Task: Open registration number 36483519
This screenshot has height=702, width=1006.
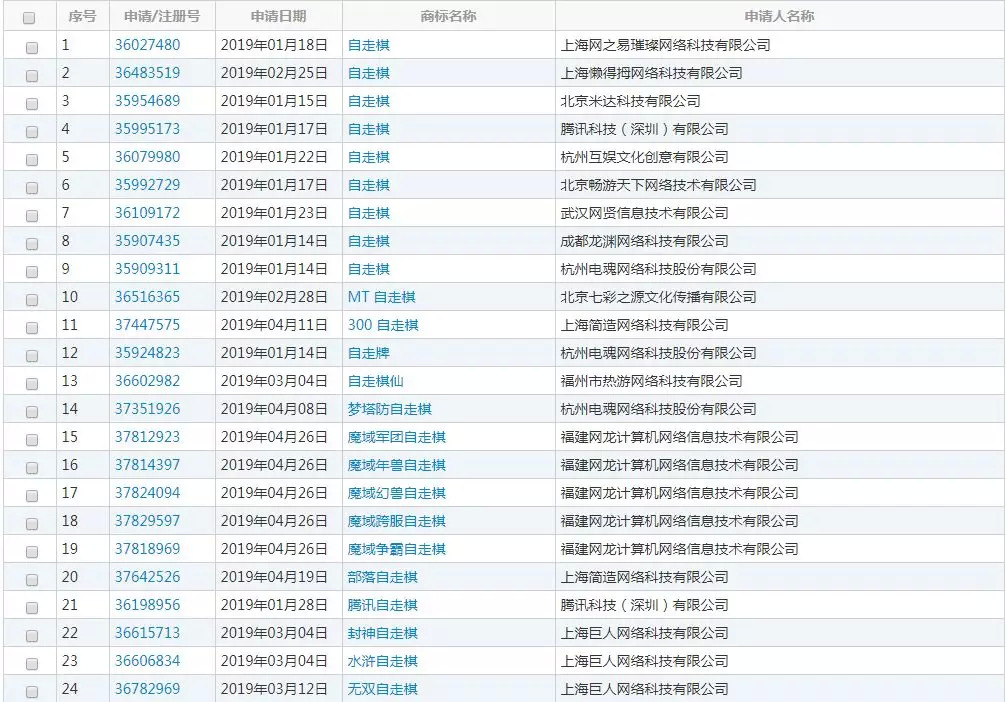Action: click(148, 73)
